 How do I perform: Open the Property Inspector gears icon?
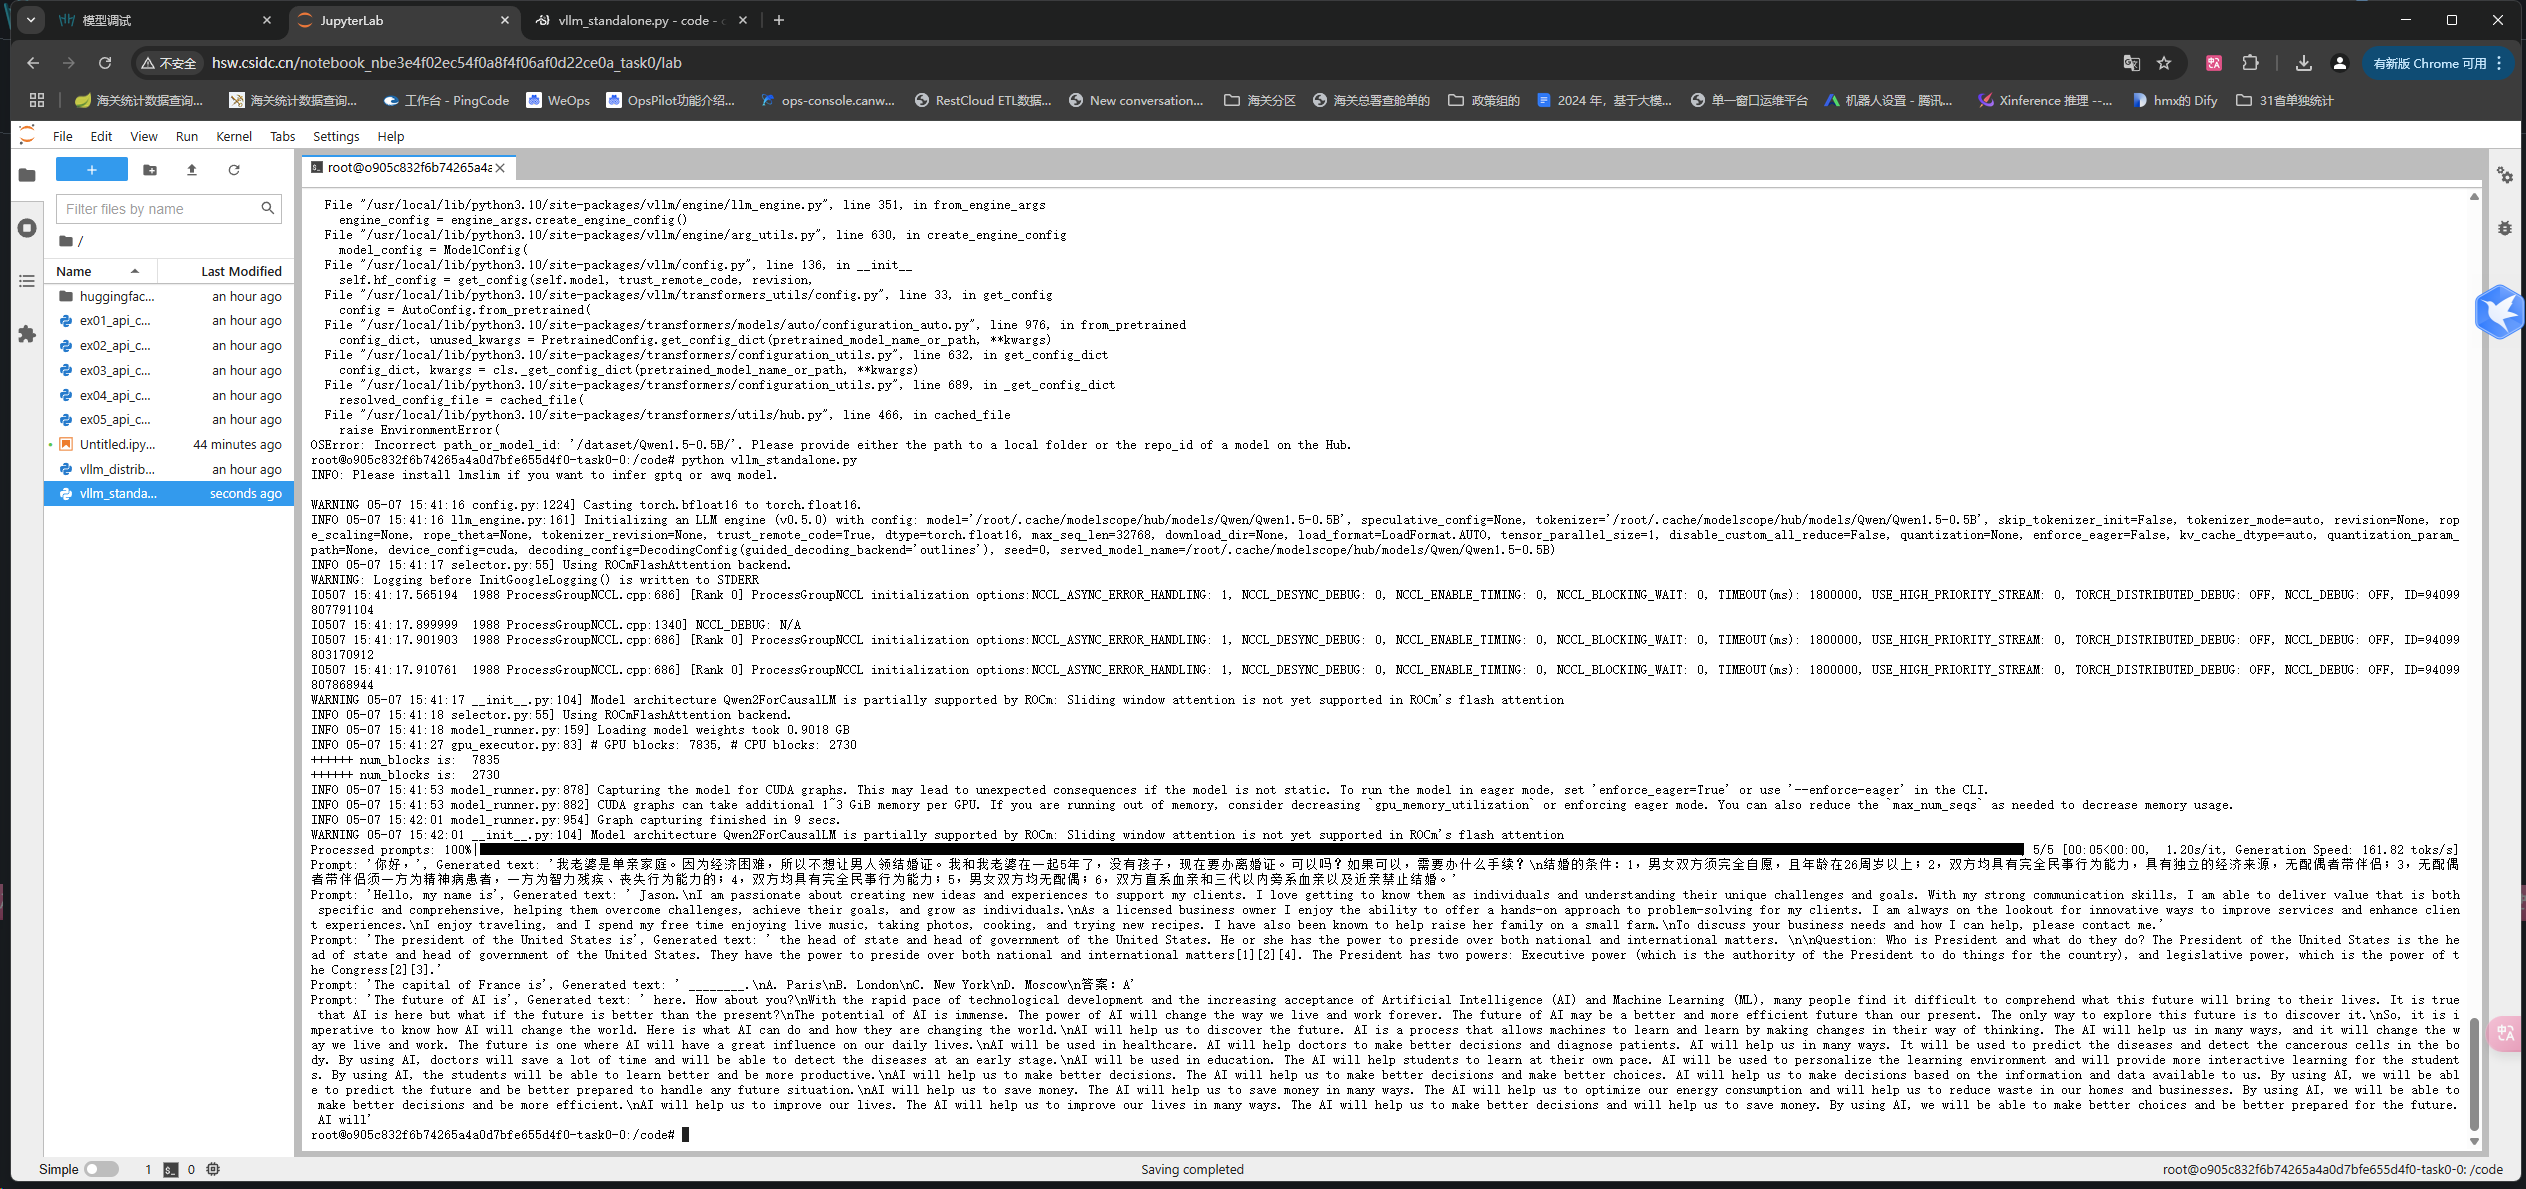[x=2505, y=175]
